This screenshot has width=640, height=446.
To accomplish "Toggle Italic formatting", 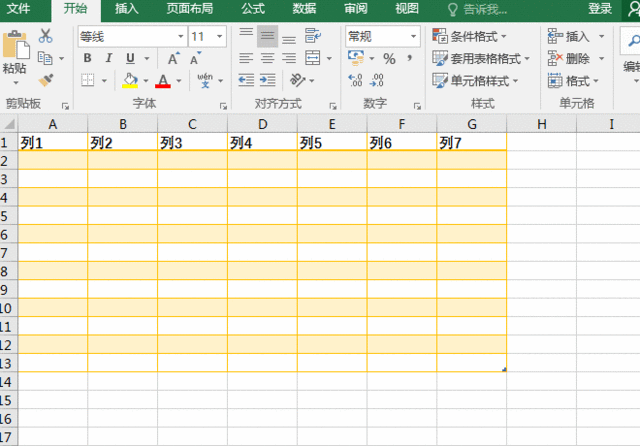I will [108, 58].
